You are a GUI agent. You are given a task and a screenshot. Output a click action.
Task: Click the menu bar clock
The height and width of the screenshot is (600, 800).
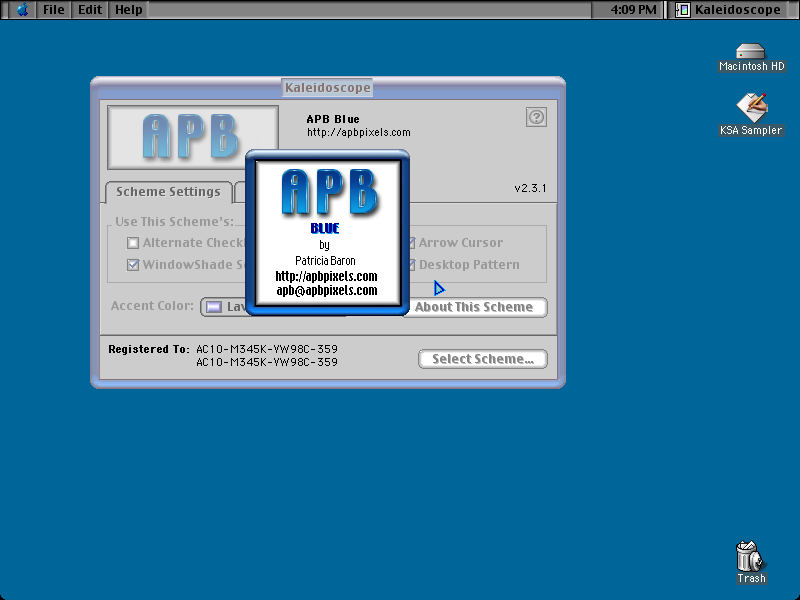point(633,10)
